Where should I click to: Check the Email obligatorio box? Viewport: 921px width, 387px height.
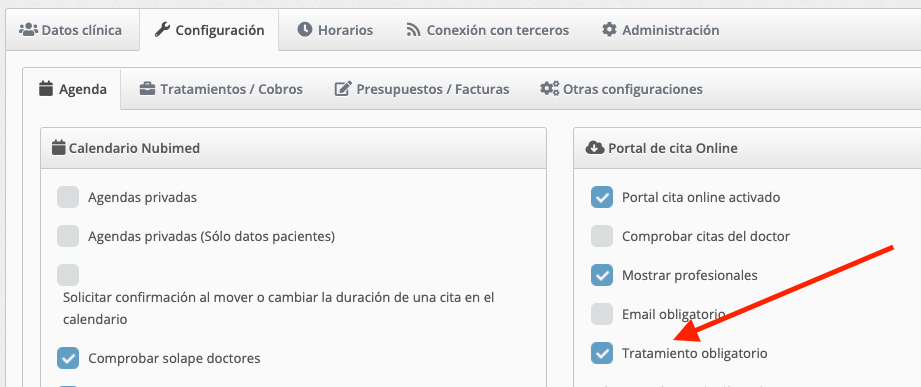click(602, 314)
